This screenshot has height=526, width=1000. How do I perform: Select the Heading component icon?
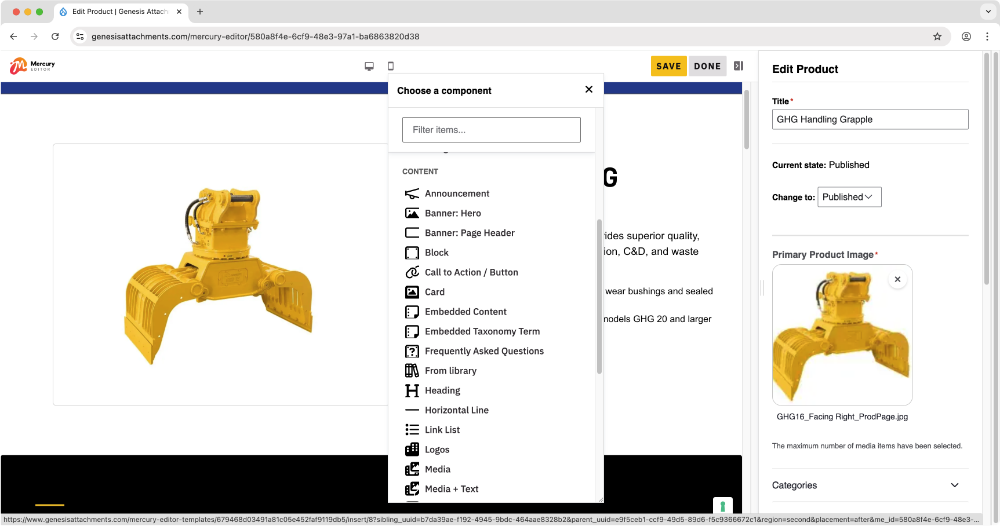pyautogui.click(x=411, y=391)
